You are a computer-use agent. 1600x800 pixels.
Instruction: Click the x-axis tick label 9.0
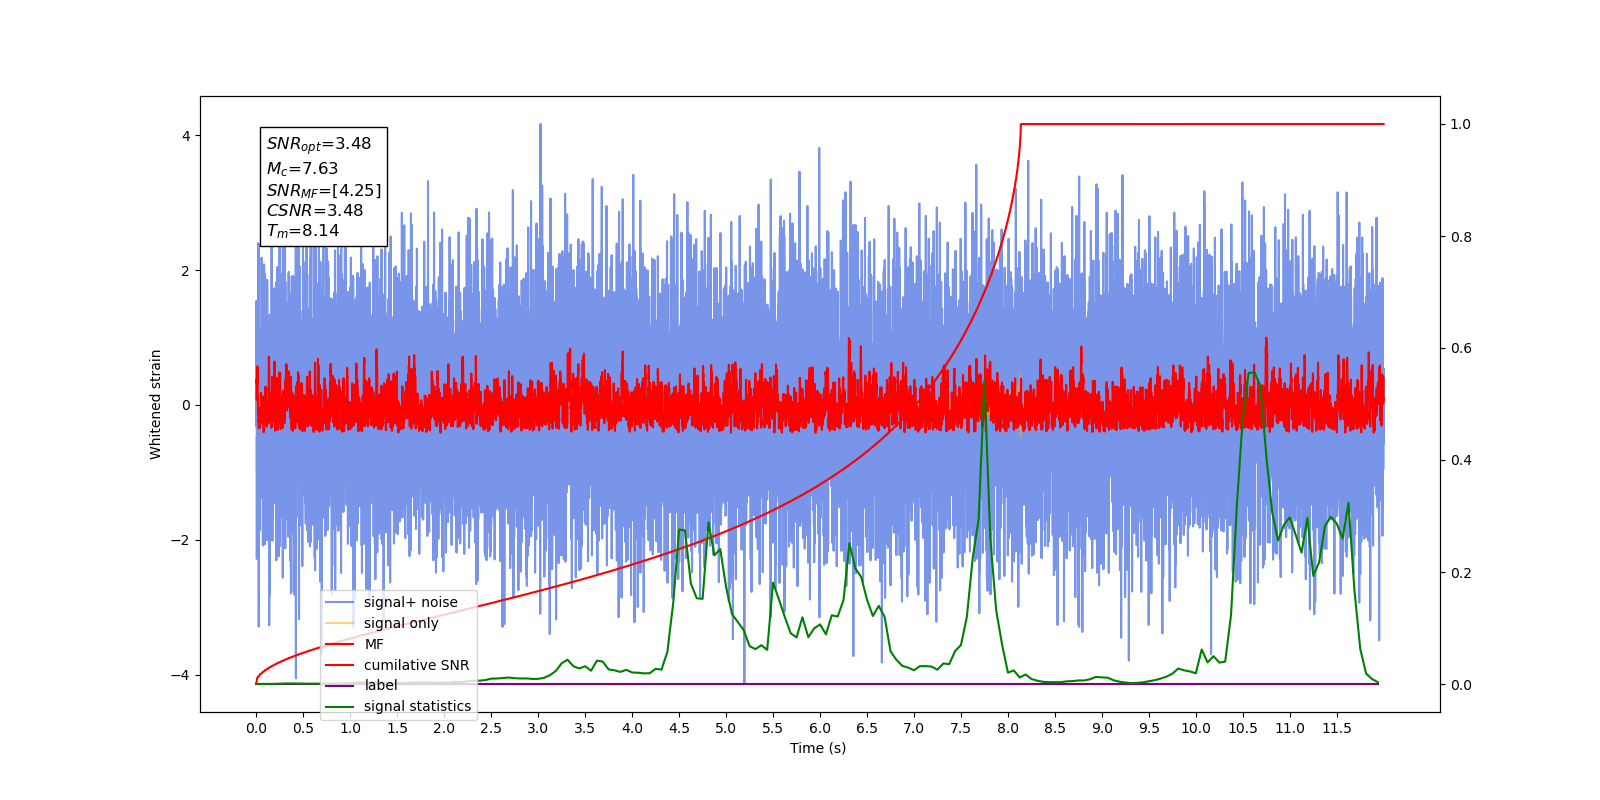1102,728
